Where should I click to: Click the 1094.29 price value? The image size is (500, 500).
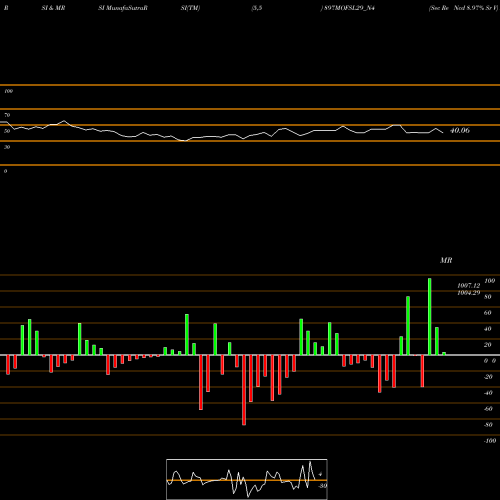(469, 293)
